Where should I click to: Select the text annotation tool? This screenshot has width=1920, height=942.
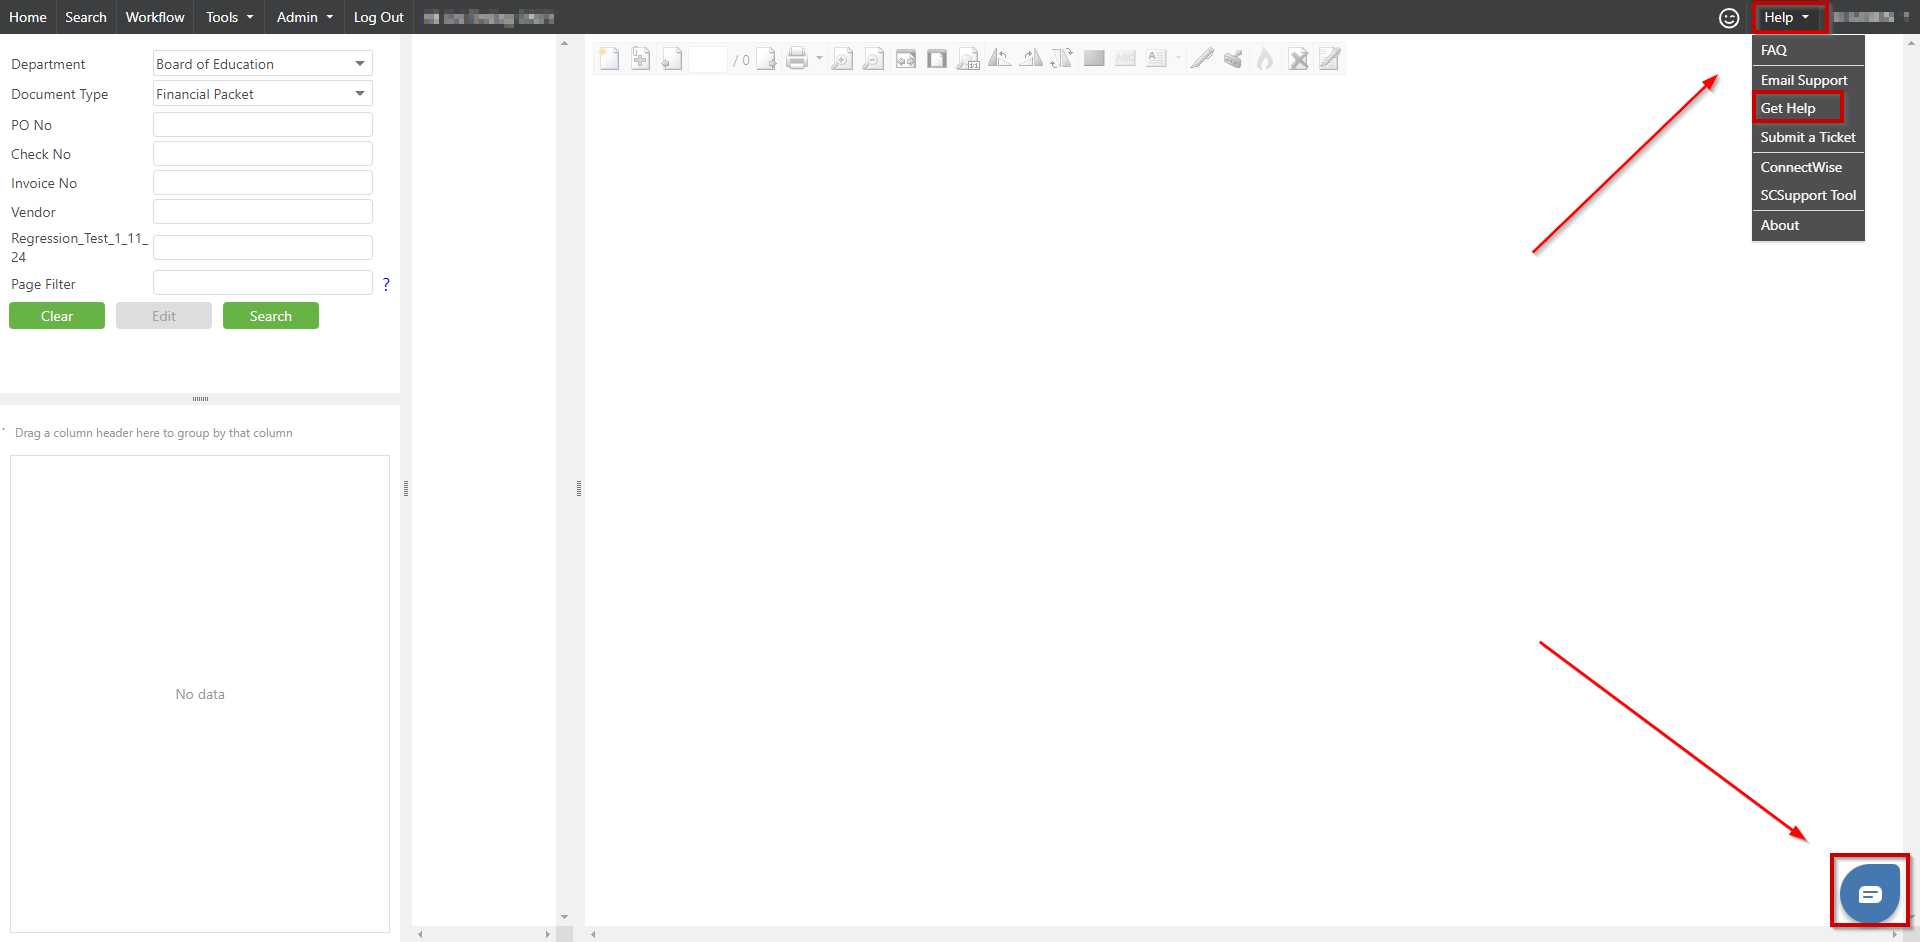pyautogui.click(x=1157, y=59)
